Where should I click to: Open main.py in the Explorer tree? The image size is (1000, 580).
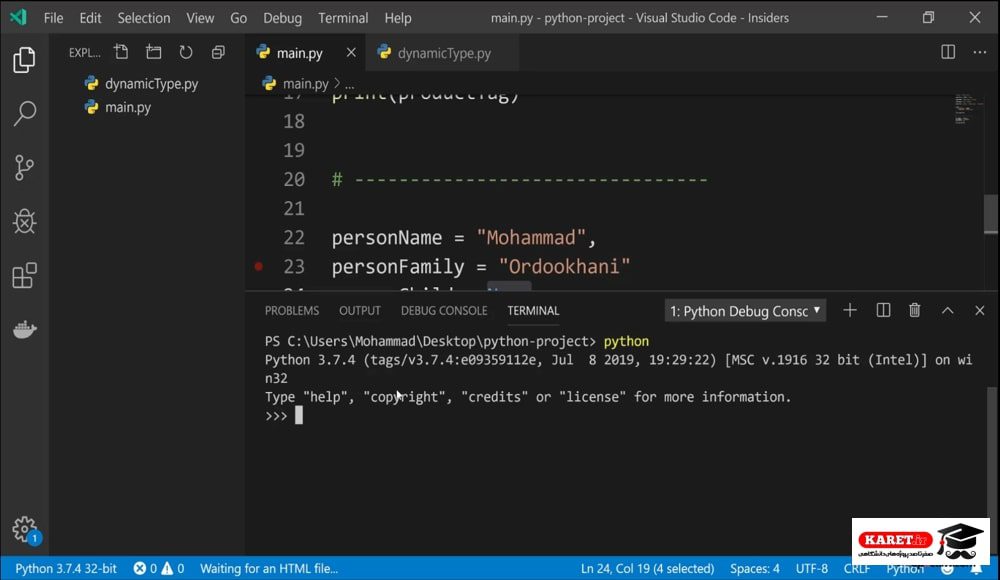tap(128, 107)
